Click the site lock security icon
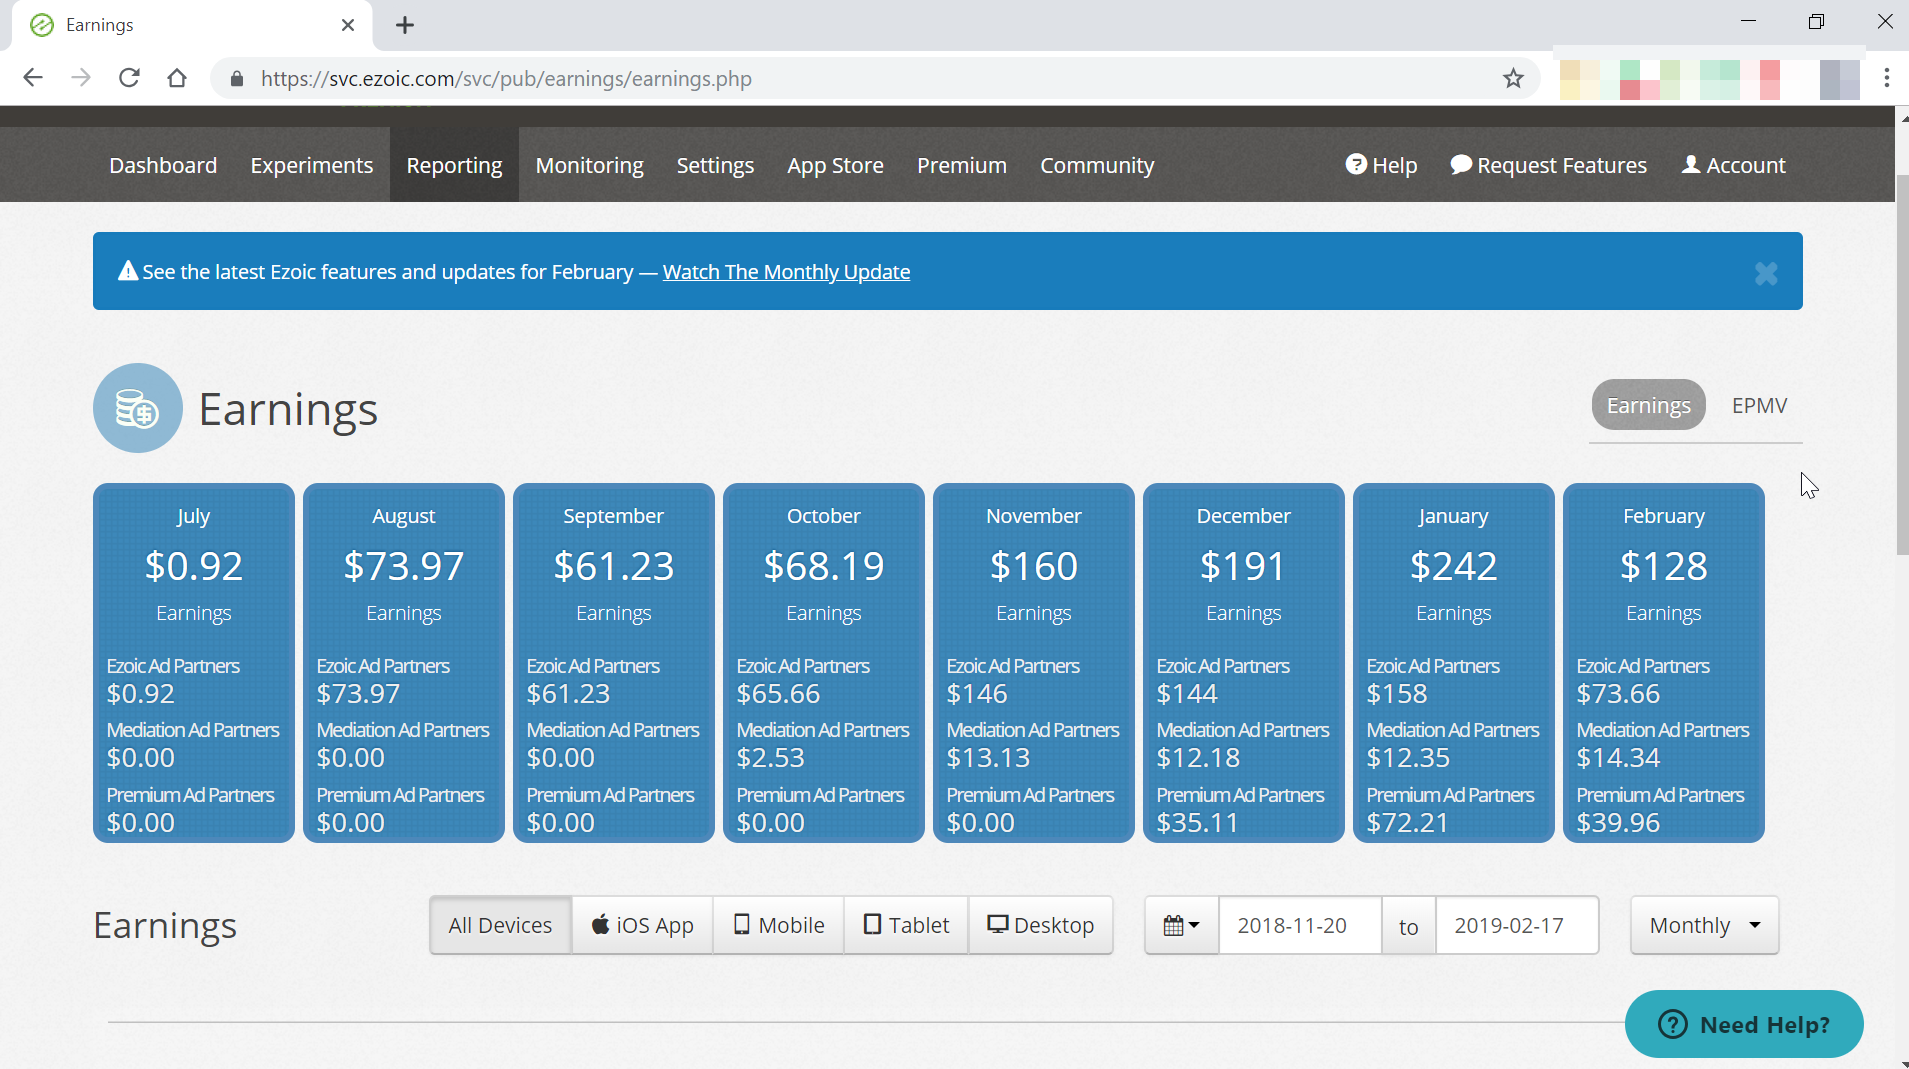 point(237,79)
